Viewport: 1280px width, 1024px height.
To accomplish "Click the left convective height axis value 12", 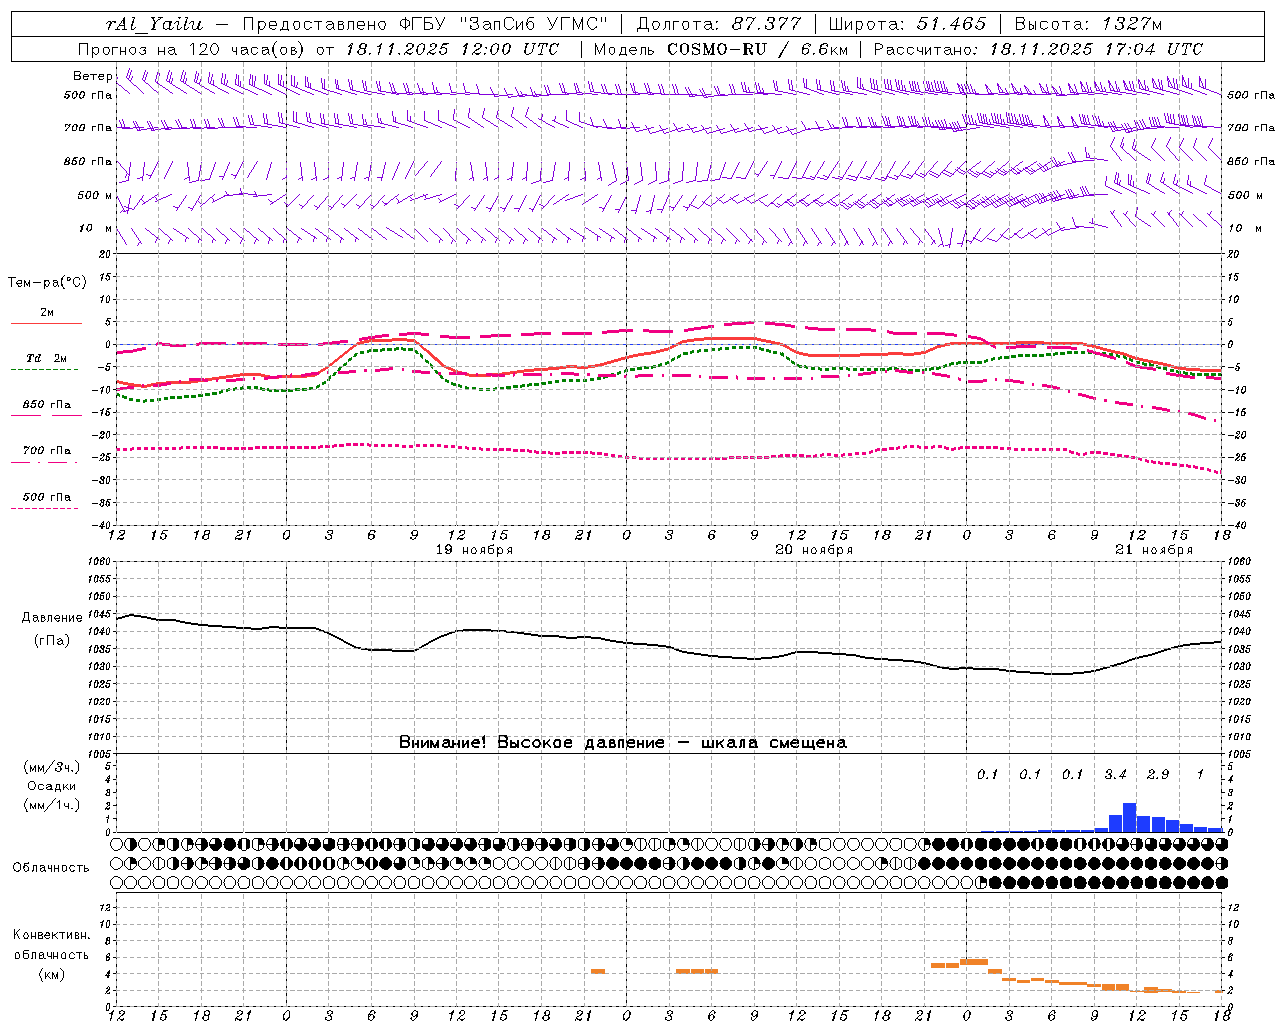I will click(x=107, y=907).
